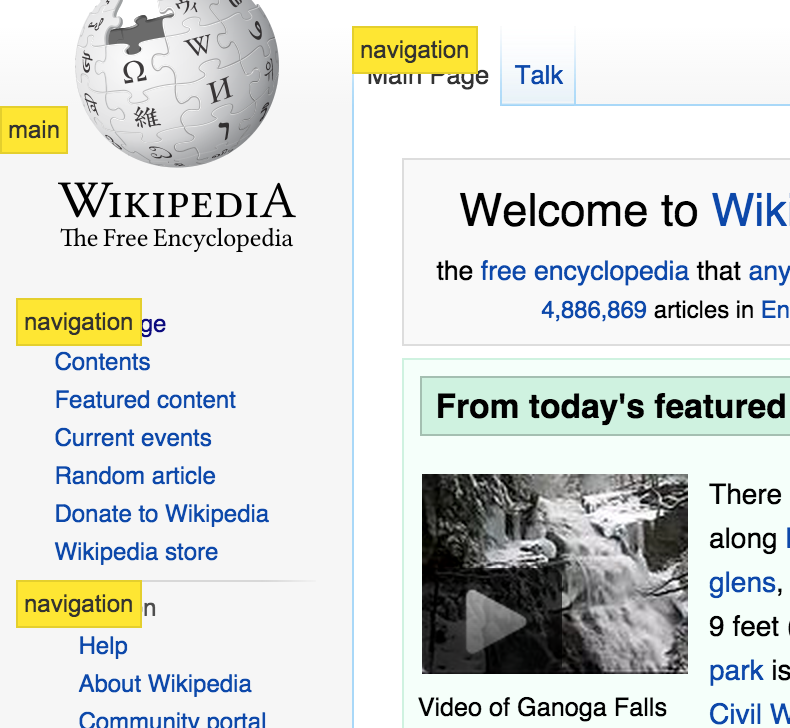Viewport: 790px width, 728px height.
Task: Click the Video of Ganoga Falls caption
Action: pos(542,707)
